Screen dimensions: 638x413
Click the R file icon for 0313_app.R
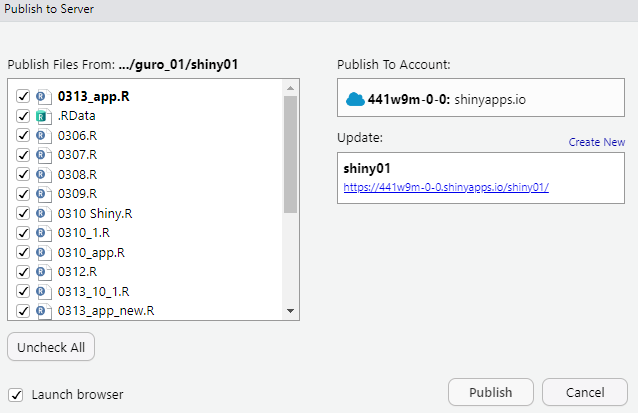pos(44,97)
